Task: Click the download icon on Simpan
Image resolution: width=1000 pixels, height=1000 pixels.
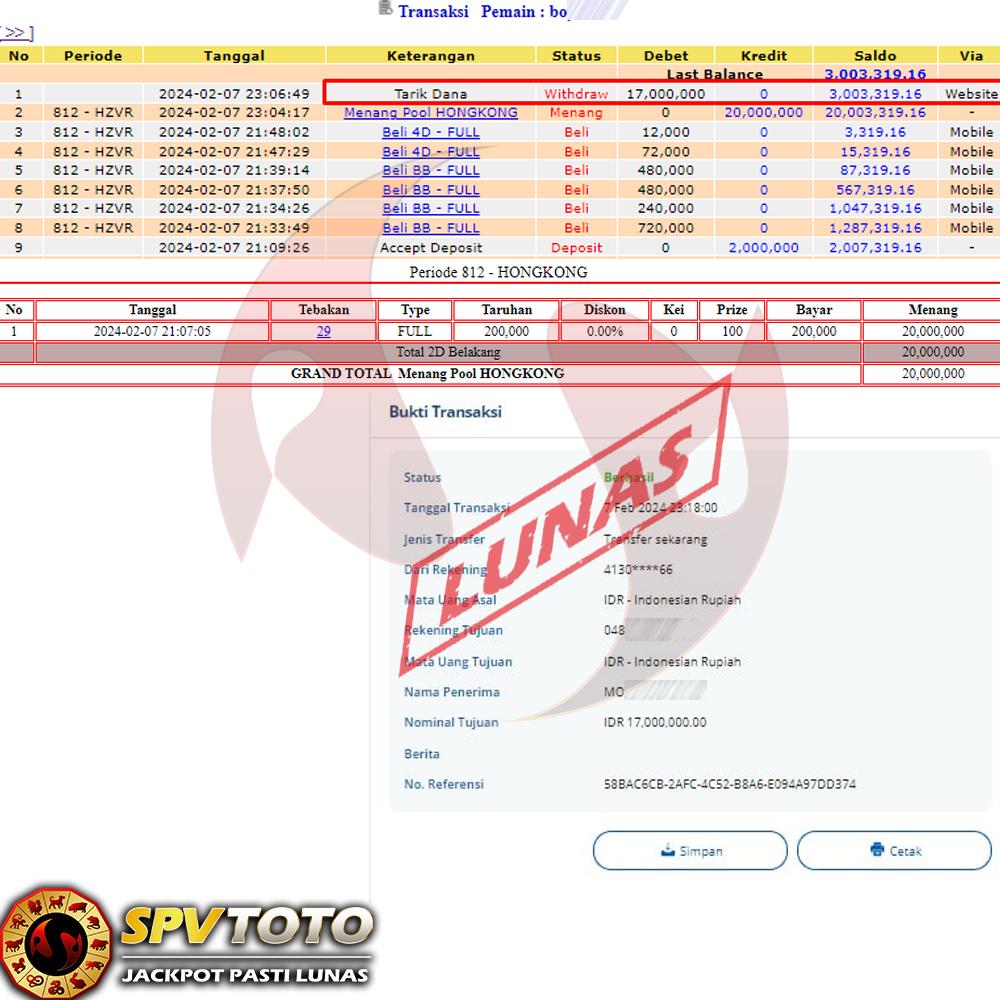Action: [x=668, y=851]
